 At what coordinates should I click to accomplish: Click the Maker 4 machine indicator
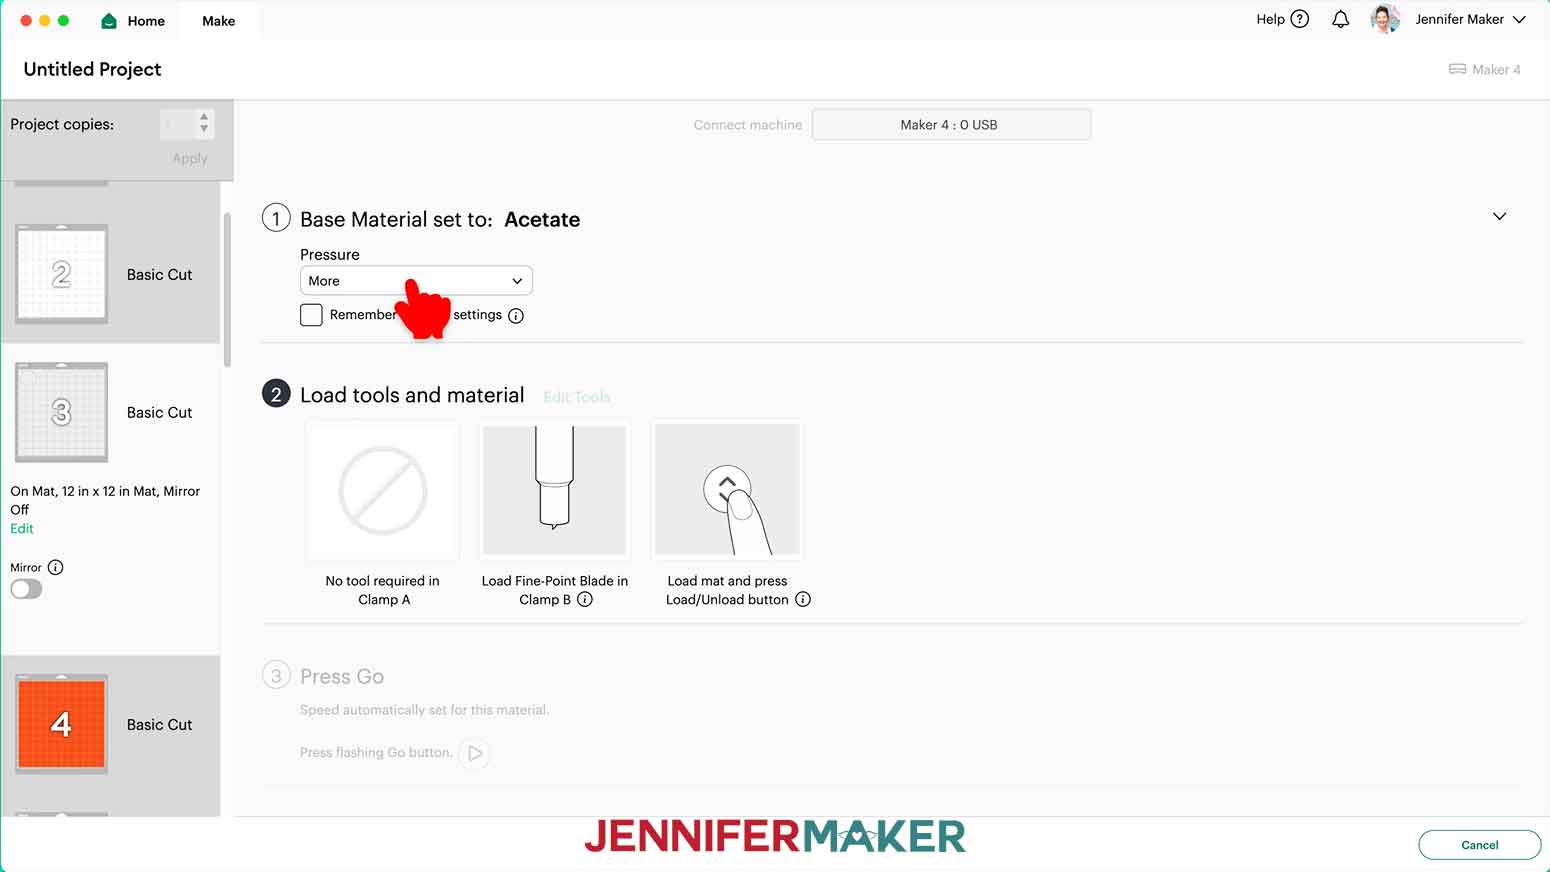[1484, 69]
